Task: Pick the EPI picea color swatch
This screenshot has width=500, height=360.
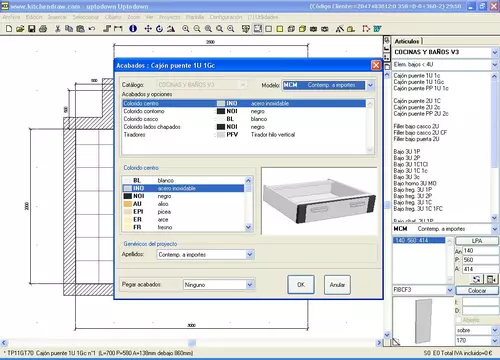Action: (128, 212)
